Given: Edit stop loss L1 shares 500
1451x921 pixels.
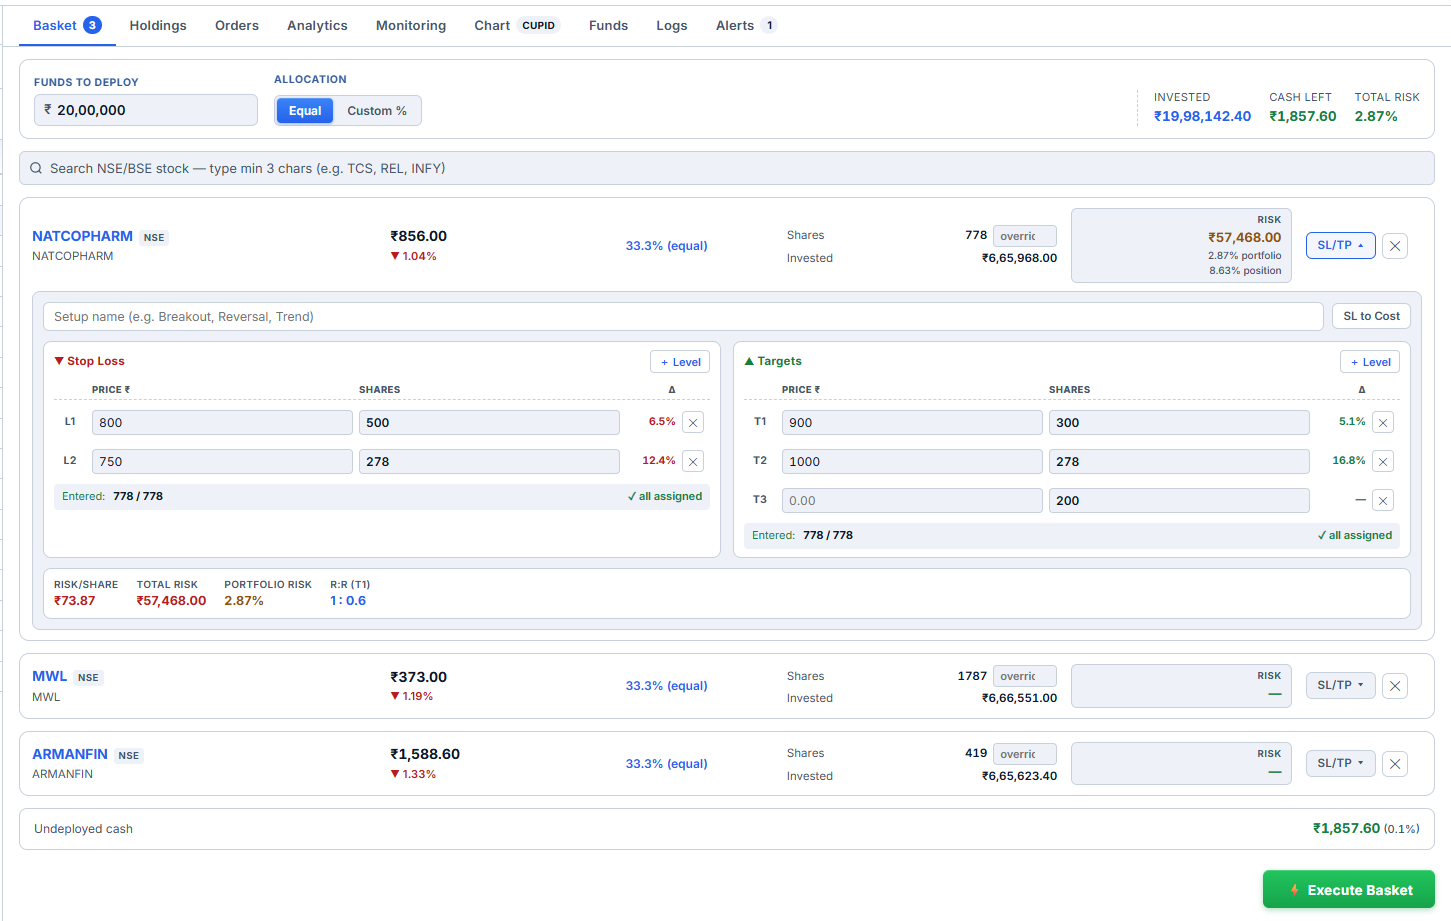Looking at the screenshot, I should pyautogui.click(x=489, y=423).
